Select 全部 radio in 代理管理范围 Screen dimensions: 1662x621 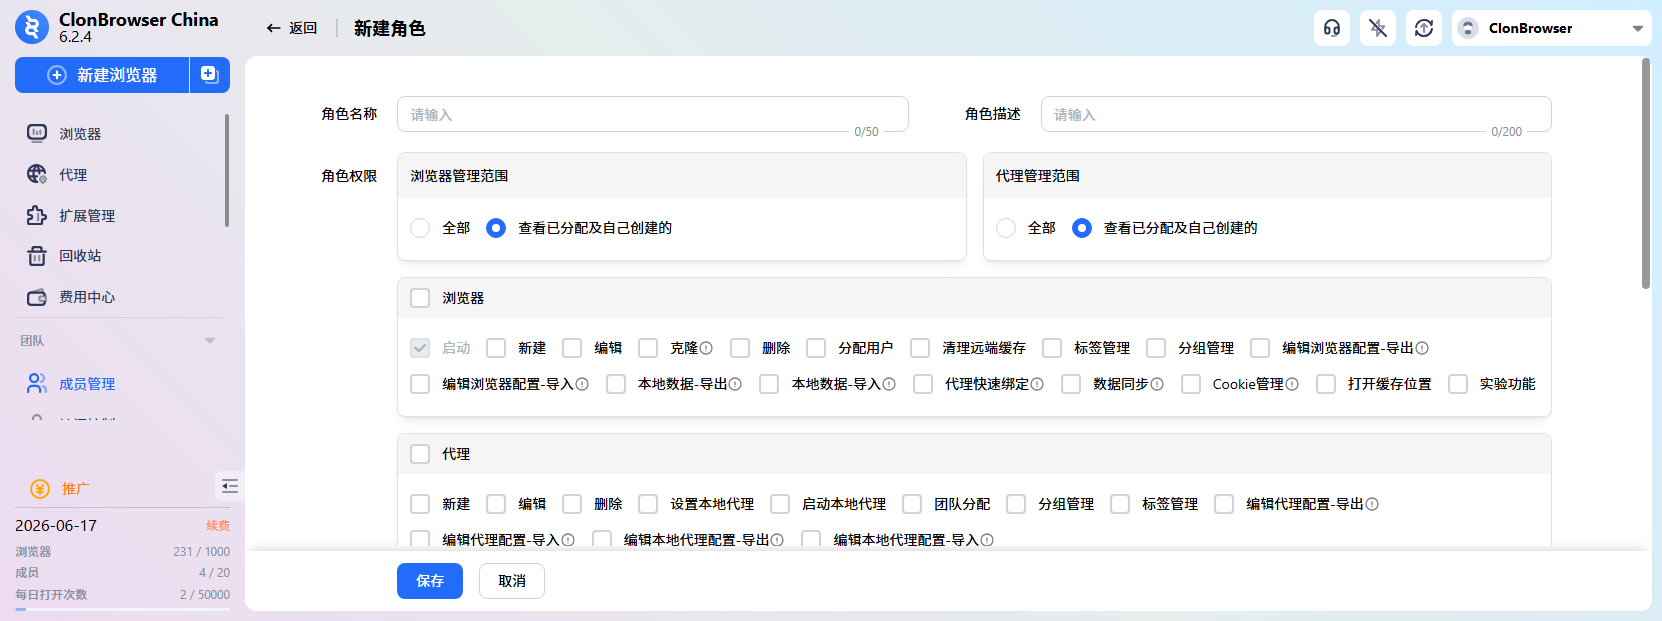1006,228
